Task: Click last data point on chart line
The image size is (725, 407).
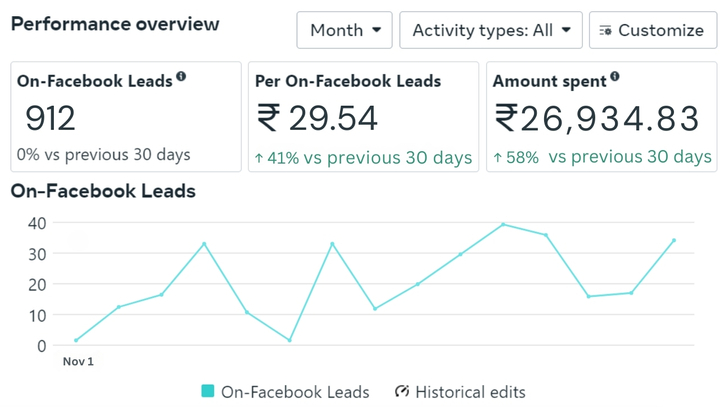Action: coord(674,240)
